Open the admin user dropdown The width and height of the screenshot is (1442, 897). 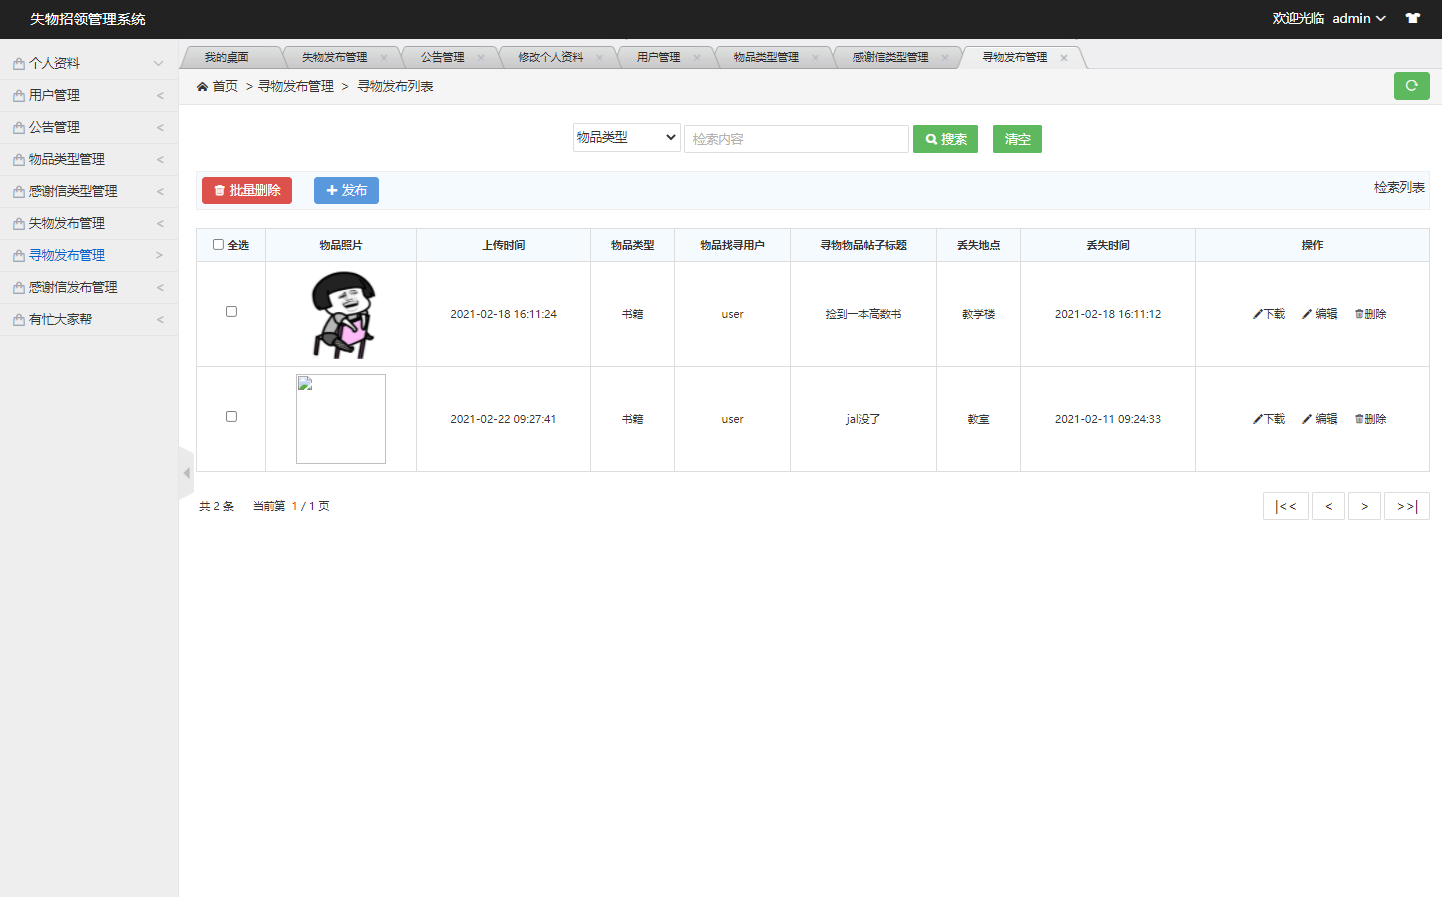click(1355, 18)
